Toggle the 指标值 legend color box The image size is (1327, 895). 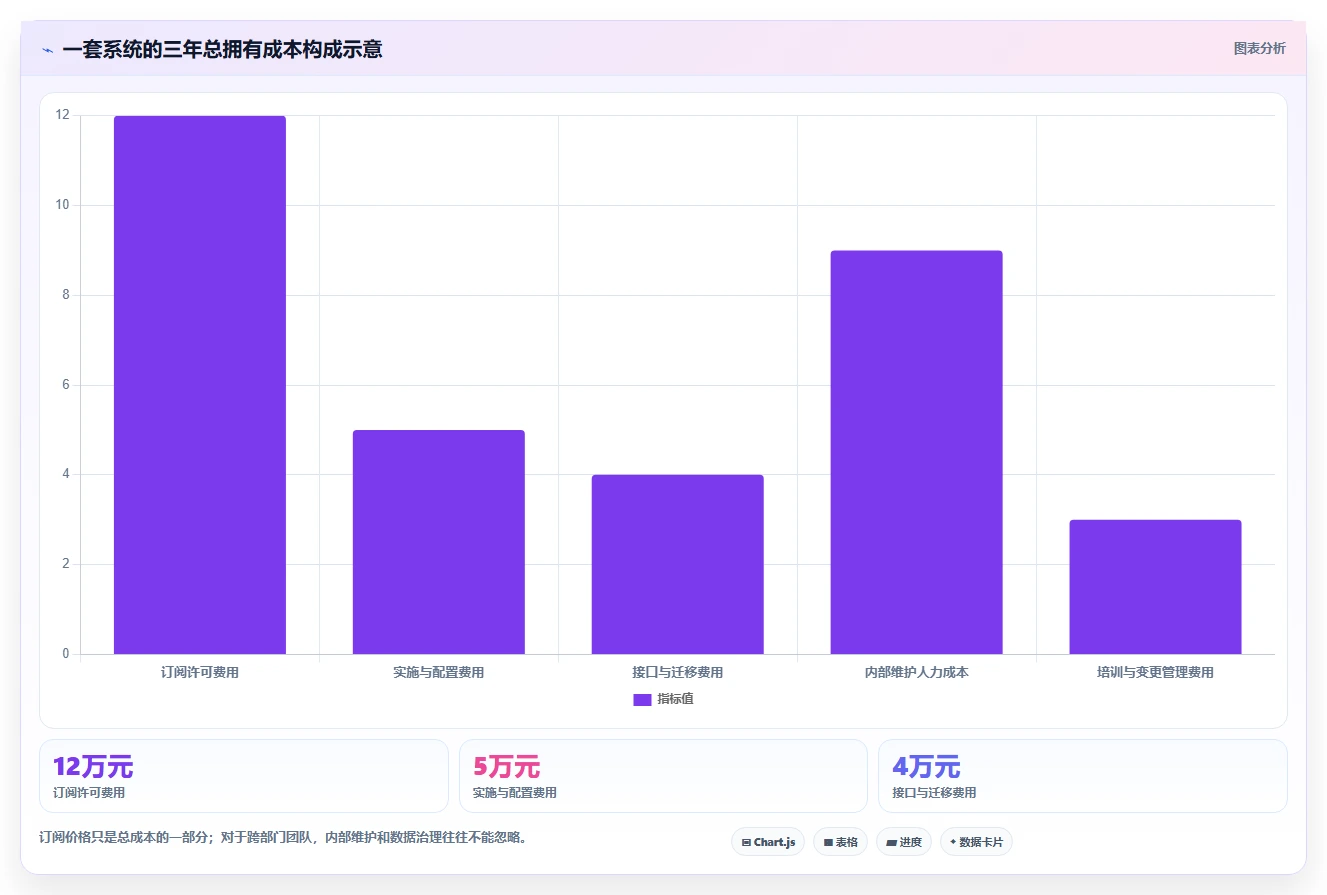point(642,699)
